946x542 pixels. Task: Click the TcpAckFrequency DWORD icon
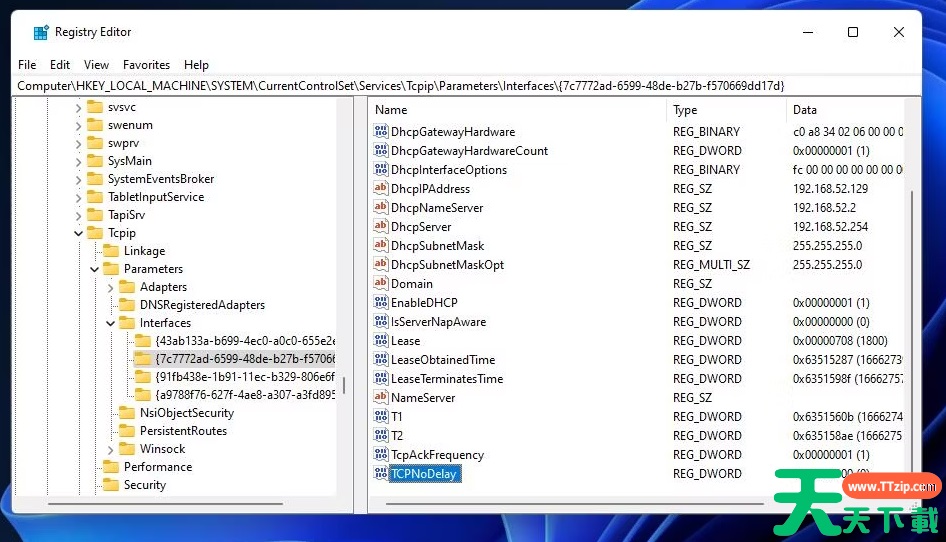click(x=381, y=454)
